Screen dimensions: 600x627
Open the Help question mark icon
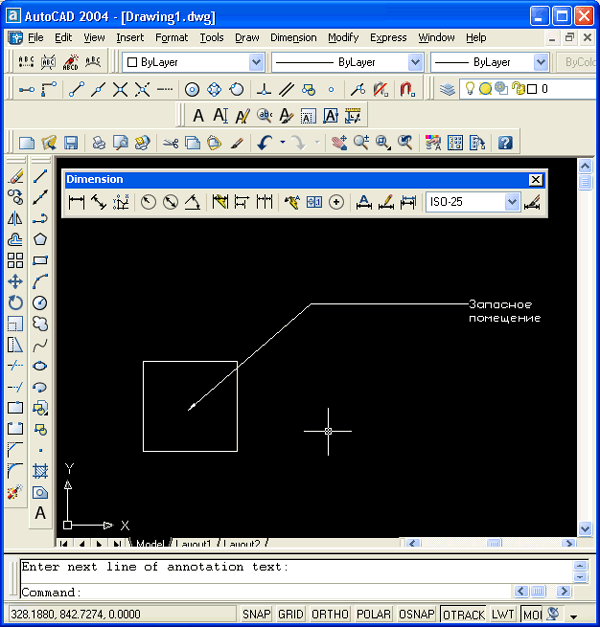pyautogui.click(x=505, y=143)
